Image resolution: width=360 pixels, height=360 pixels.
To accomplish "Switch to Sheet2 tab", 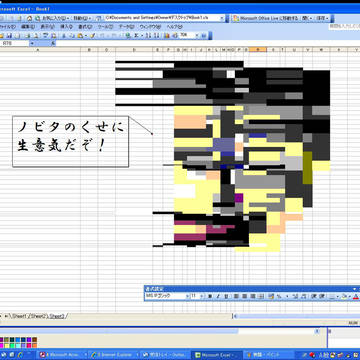I will tap(37, 316).
